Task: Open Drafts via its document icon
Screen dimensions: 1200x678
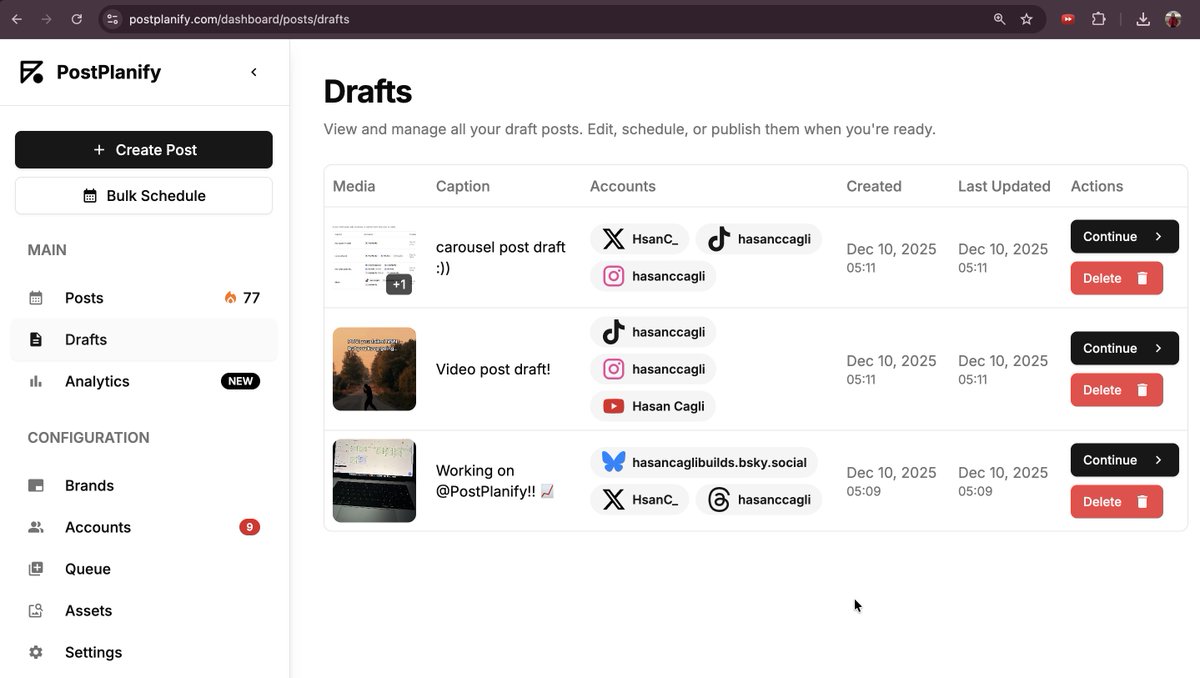Action: point(35,339)
